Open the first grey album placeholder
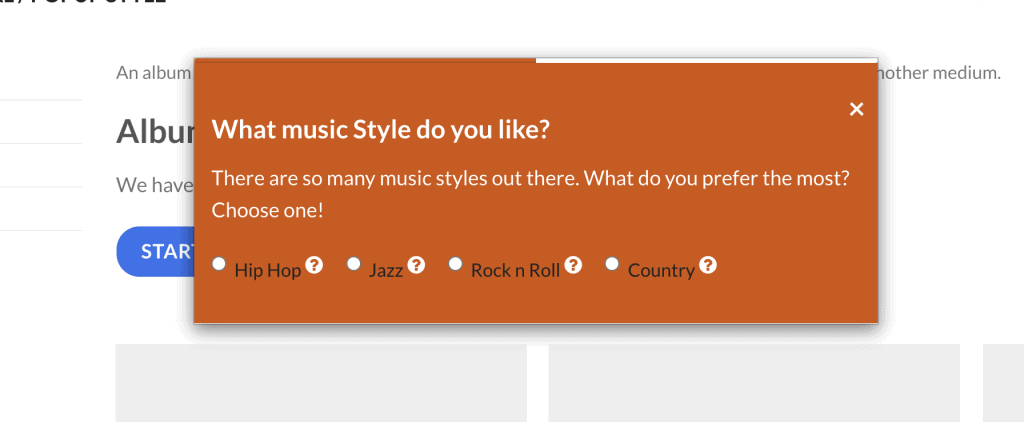The width and height of the screenshot is (1024, 422). pos(321,383)
